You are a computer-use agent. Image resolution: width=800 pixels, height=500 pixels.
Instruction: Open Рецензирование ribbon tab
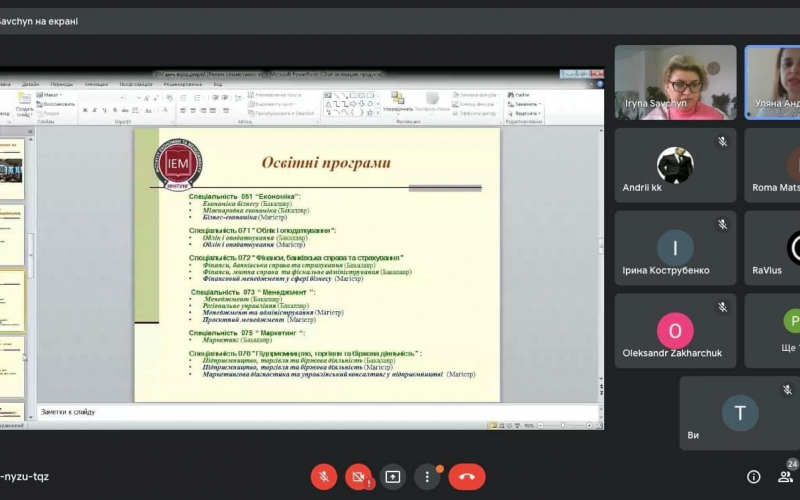click(183, 84)
